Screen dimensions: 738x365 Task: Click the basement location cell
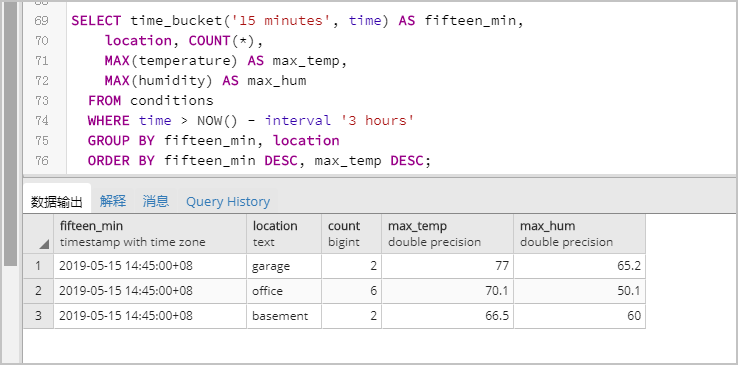[x=284, y=316]
